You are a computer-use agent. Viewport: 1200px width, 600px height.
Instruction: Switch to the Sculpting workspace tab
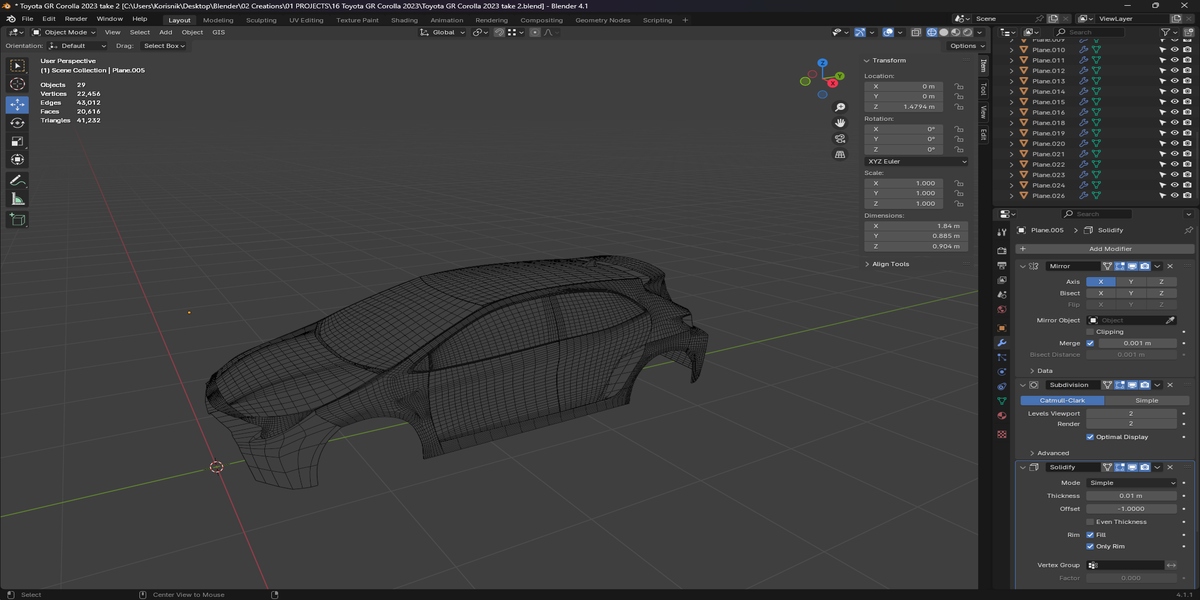pos(262,20)
